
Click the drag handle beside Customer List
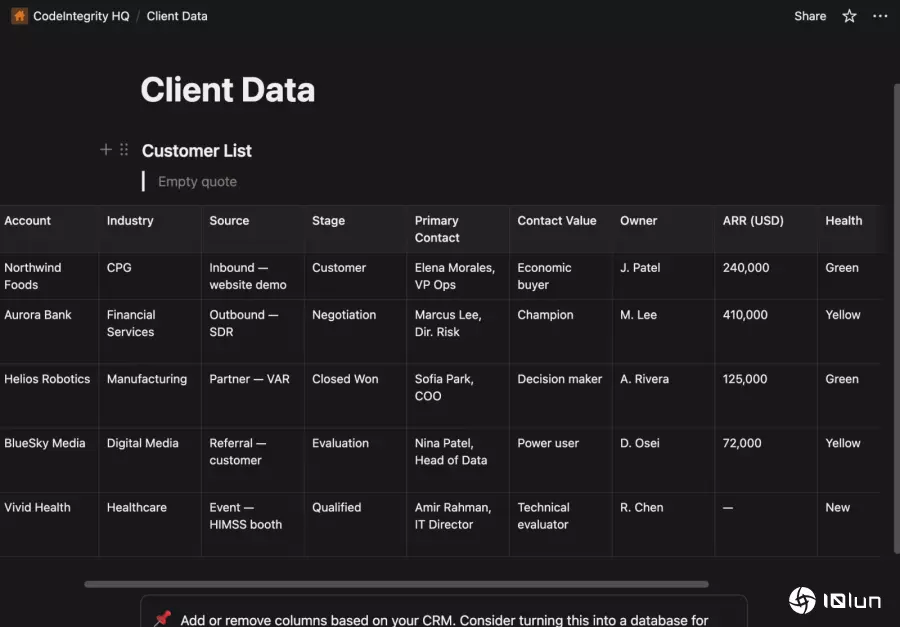[x=124, y=150]
